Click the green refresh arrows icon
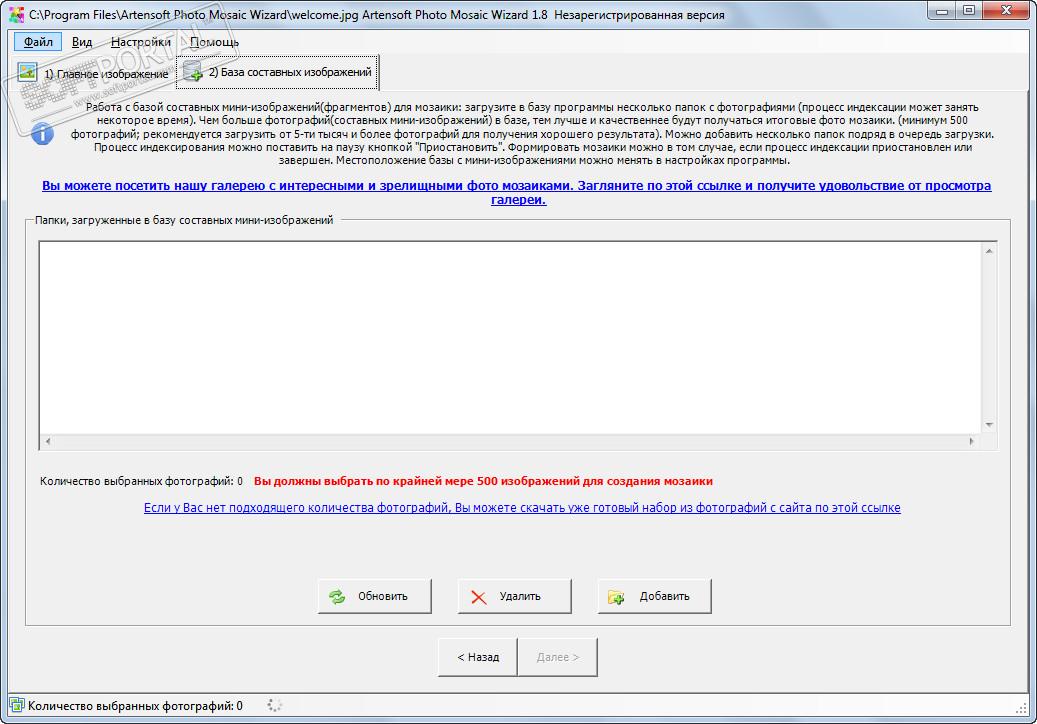Viewport: 1037px width, 724px height. coord(337,597)
